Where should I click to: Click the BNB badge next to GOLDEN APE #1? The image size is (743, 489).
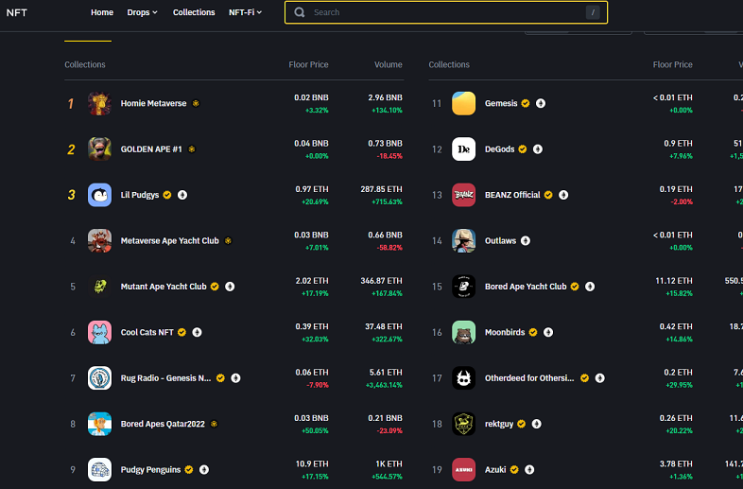pos(192,149)
